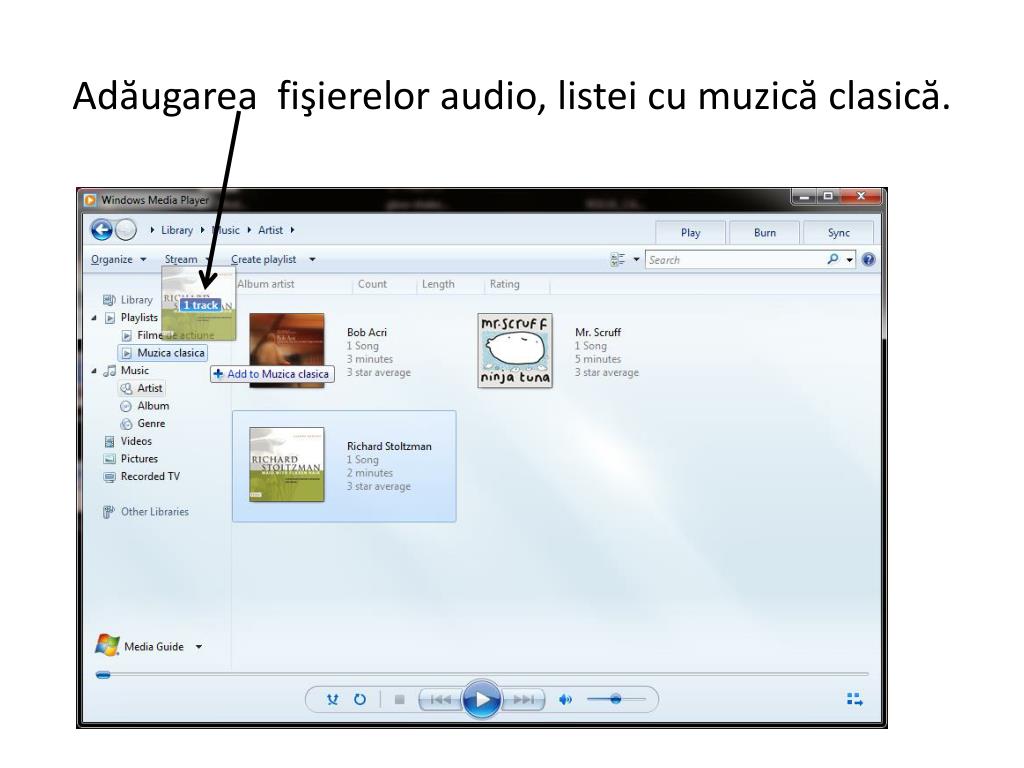Click the Previous track button
The width and height of the screenshot is (1024, 768).
(441, 699)
